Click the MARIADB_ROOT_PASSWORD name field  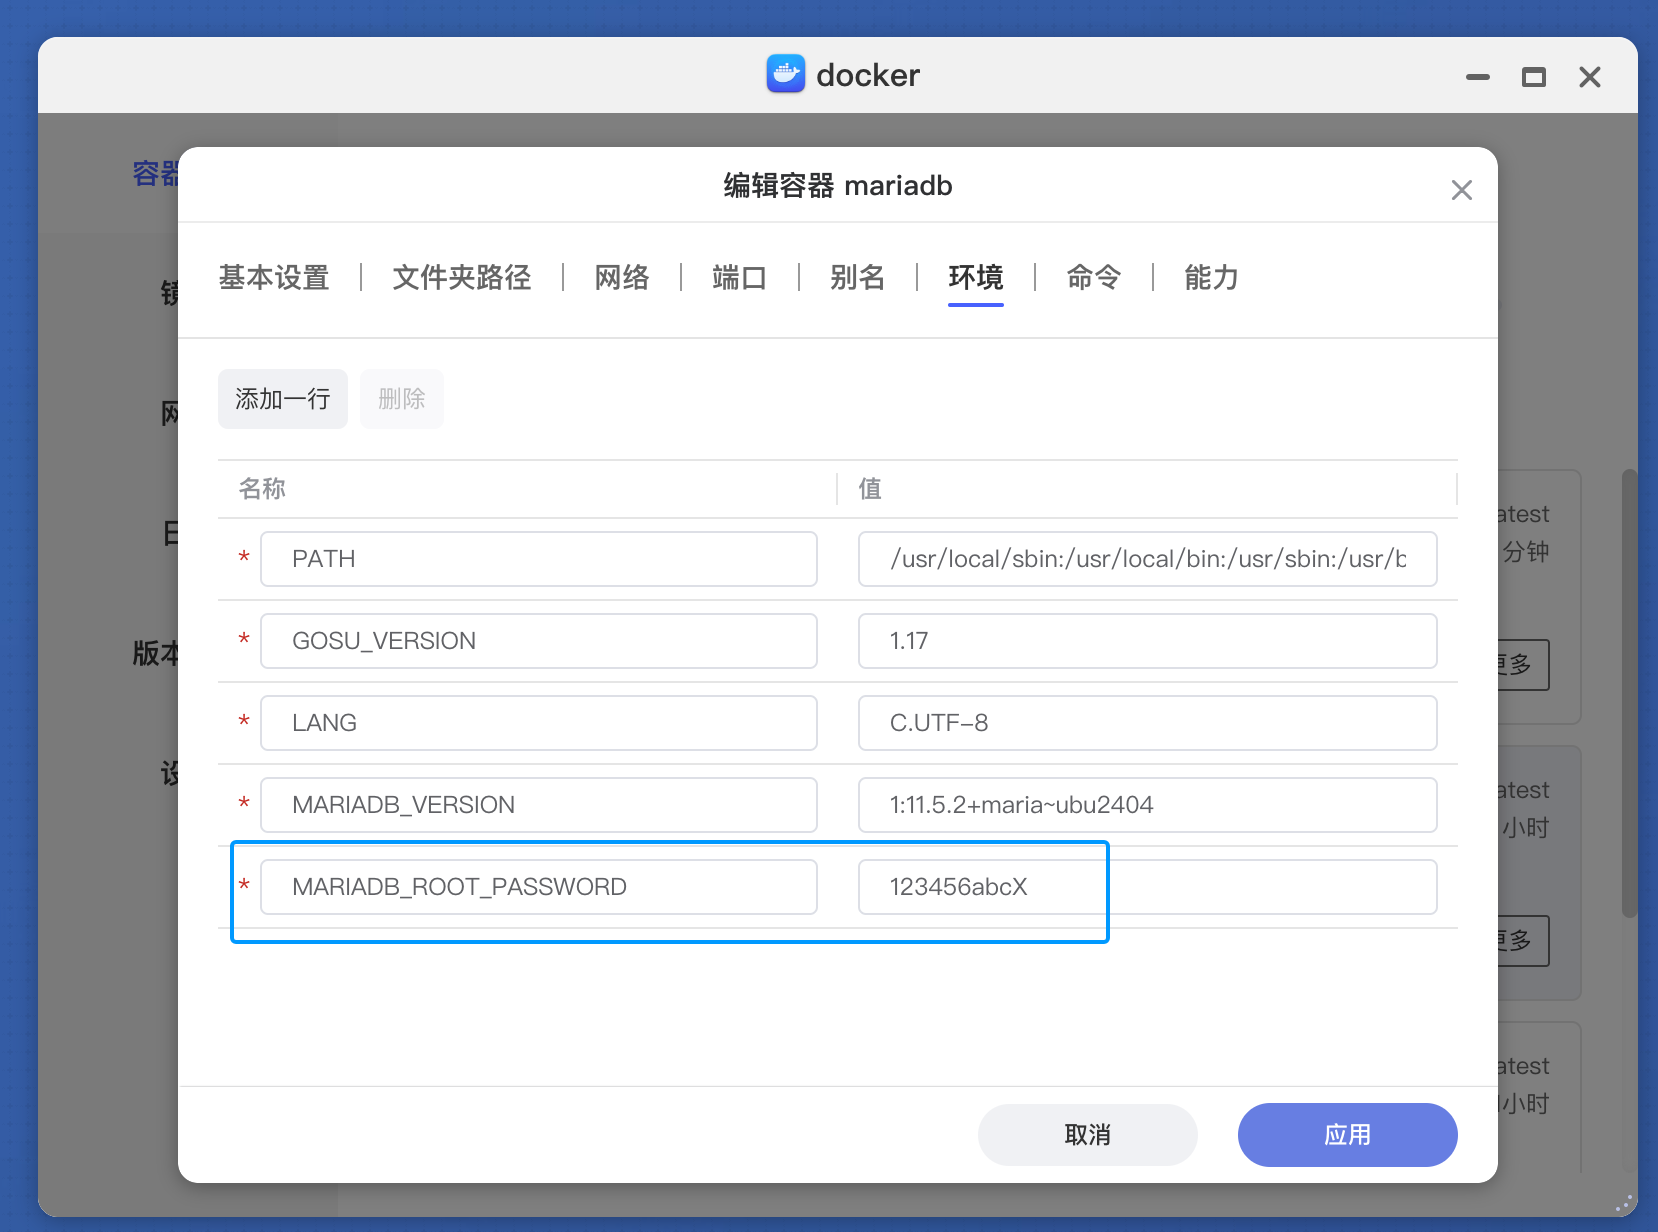click(539, 887)
